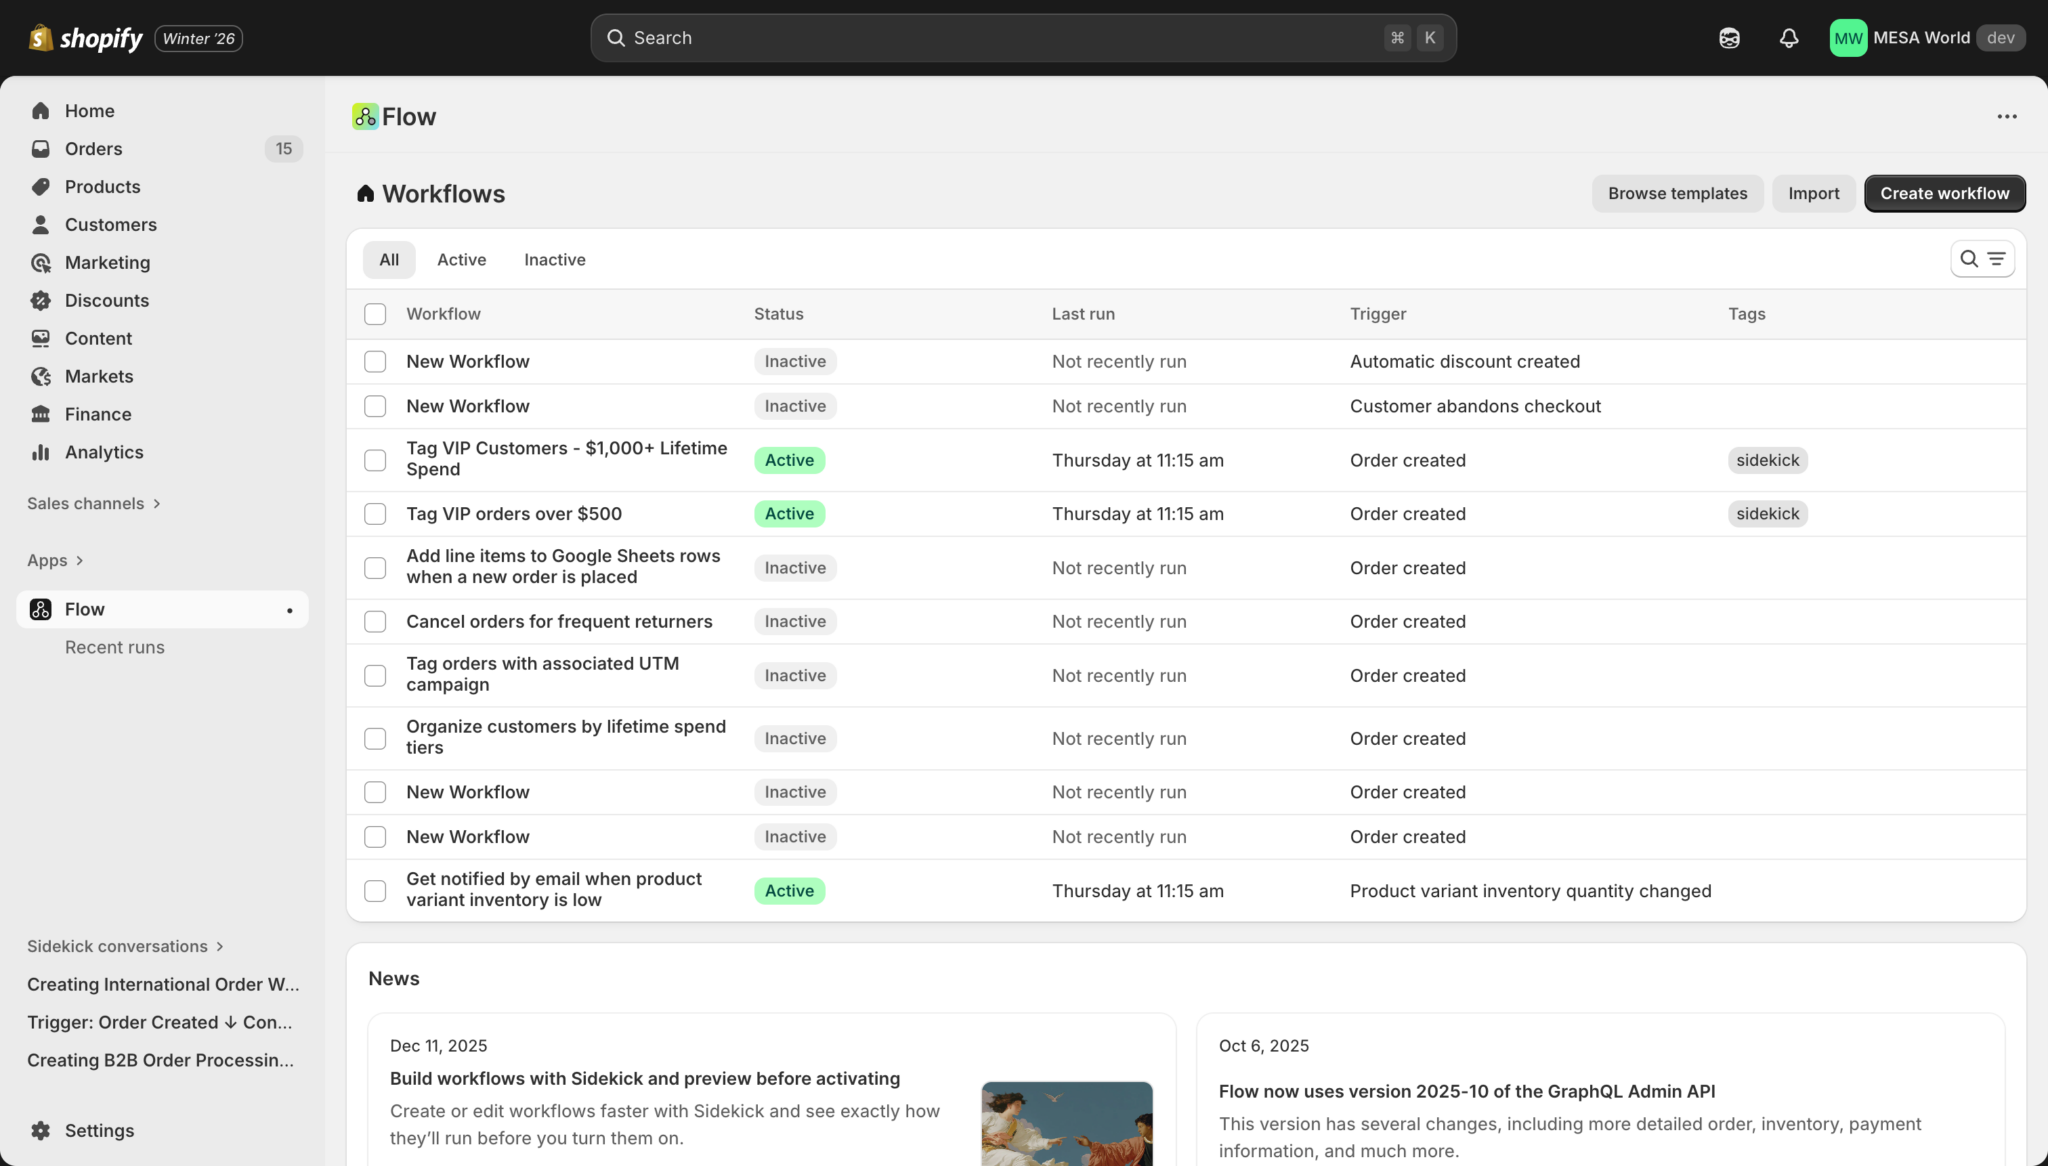The image size is (2048, 1166).
Task: Select the Flow app icon in the sidebar
Action: point(40,609)
